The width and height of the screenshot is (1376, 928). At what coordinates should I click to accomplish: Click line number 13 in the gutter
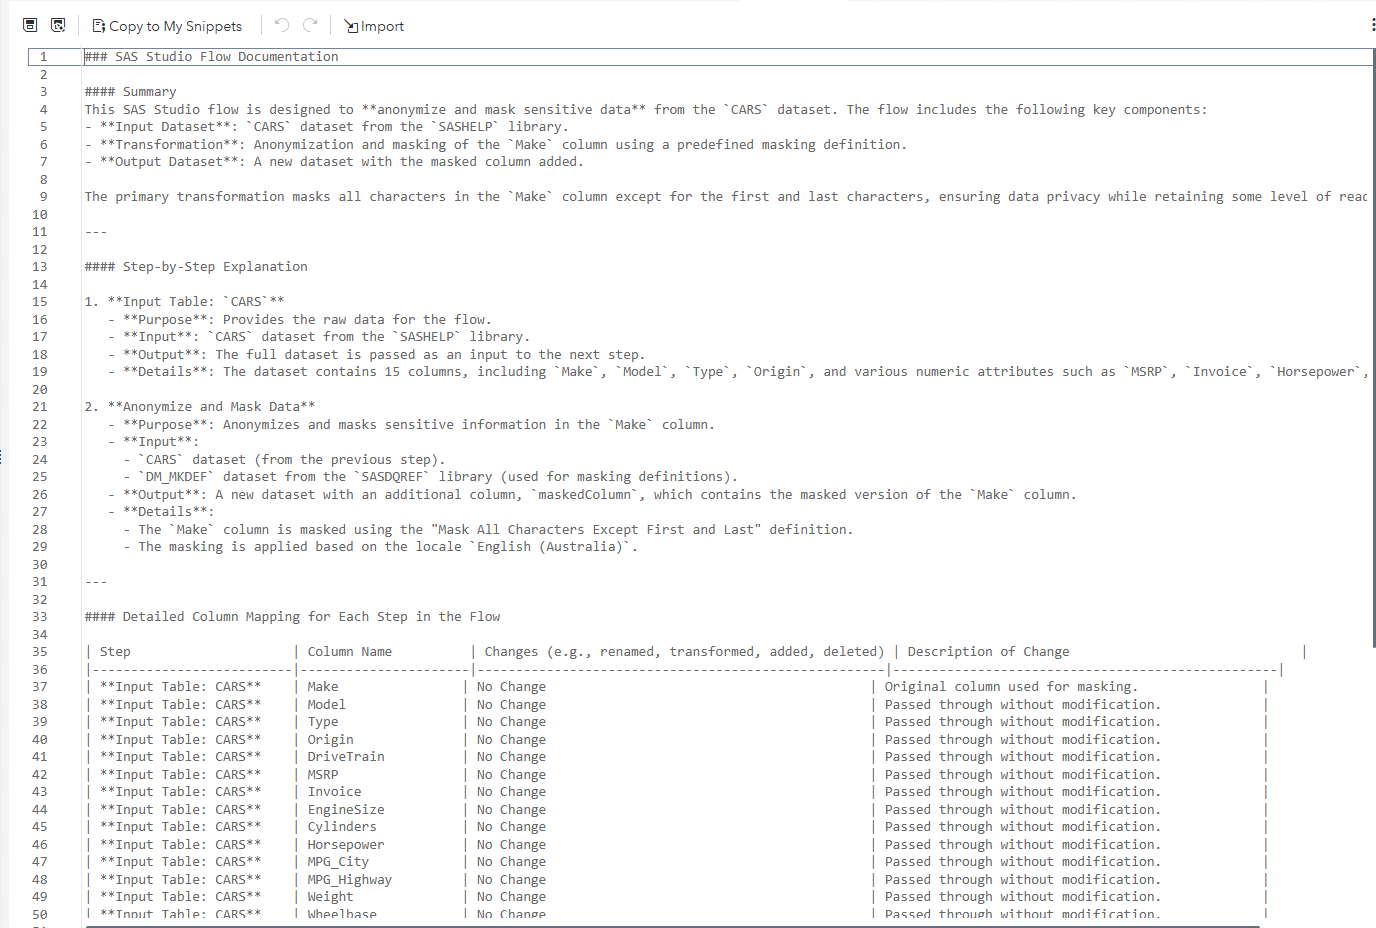(x=40, y=267)
